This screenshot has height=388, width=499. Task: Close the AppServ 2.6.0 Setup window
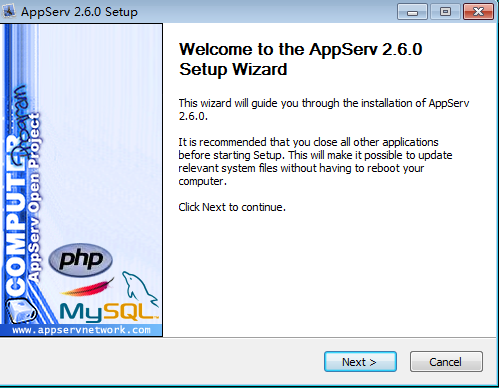(478, 12)
